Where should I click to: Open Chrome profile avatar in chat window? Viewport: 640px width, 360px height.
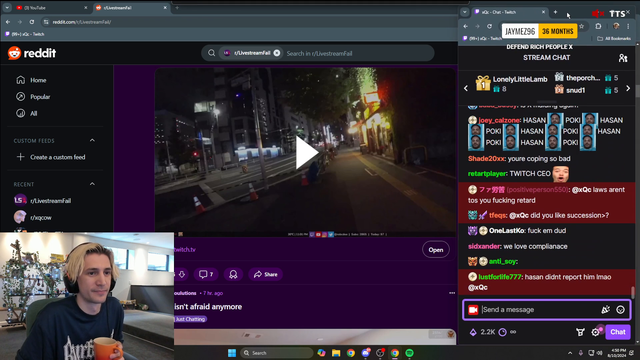[x=616, y=27]
